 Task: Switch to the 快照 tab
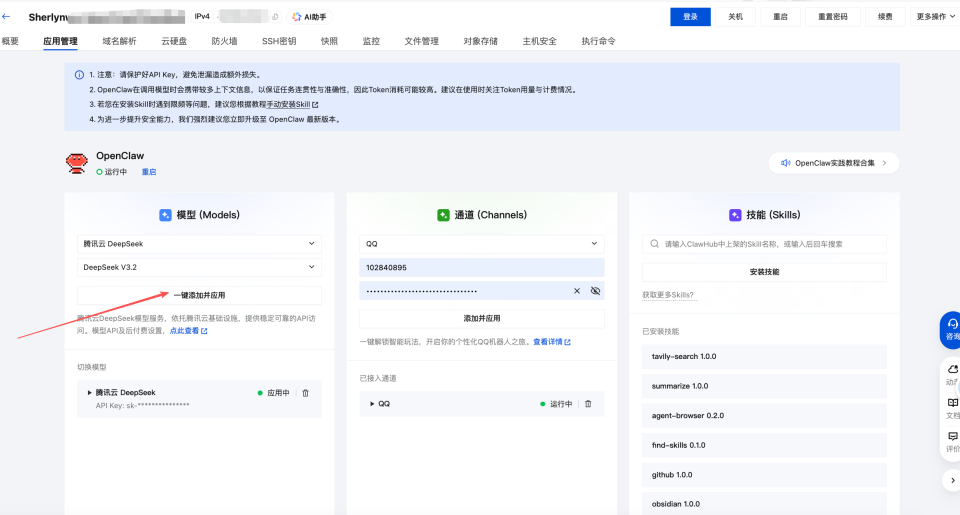click(329, 41)
